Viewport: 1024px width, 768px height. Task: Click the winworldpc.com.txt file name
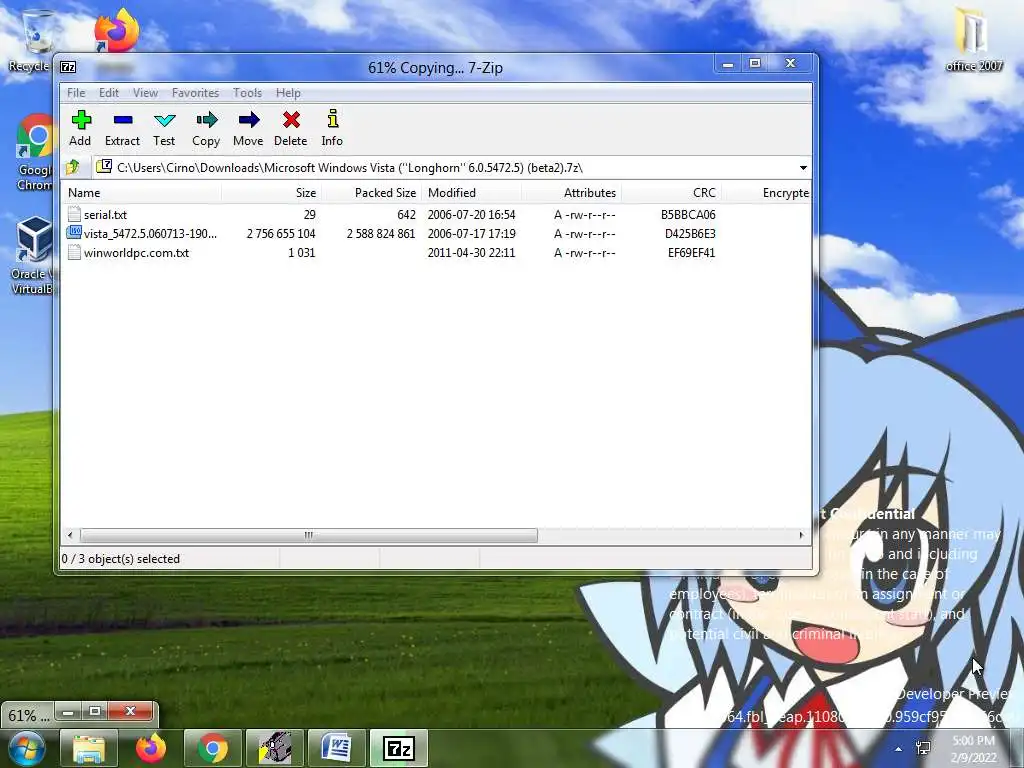click(x=136, y=253)
